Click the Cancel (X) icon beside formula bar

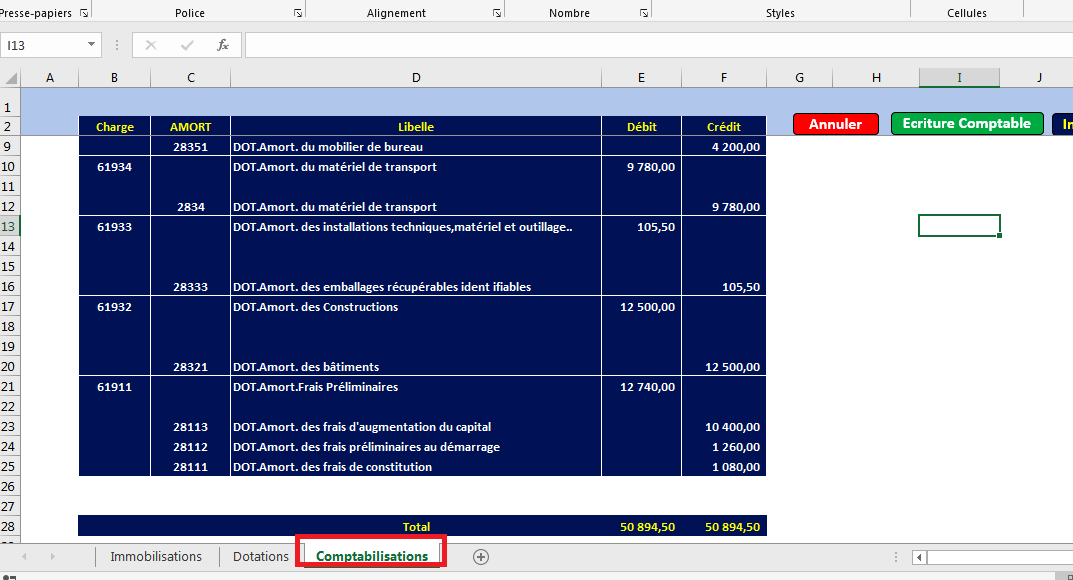[150, 45]
